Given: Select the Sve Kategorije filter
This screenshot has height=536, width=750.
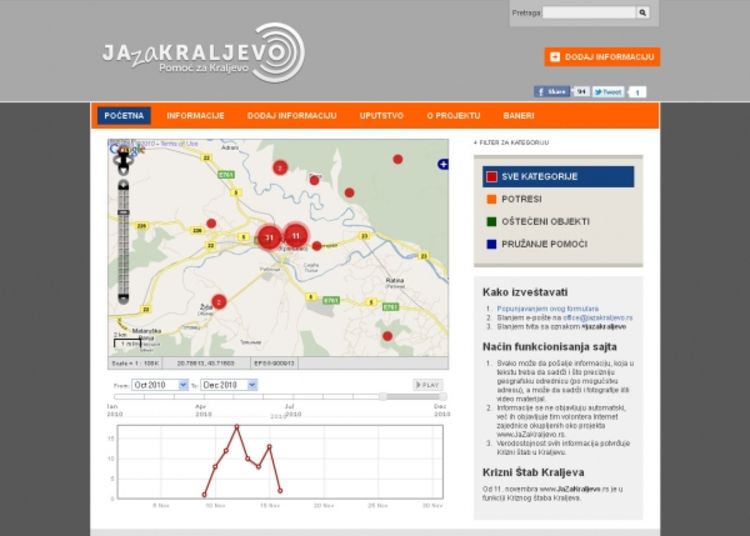Looking at the screenshot, I should pyautogui.click(x=558, y=176).
